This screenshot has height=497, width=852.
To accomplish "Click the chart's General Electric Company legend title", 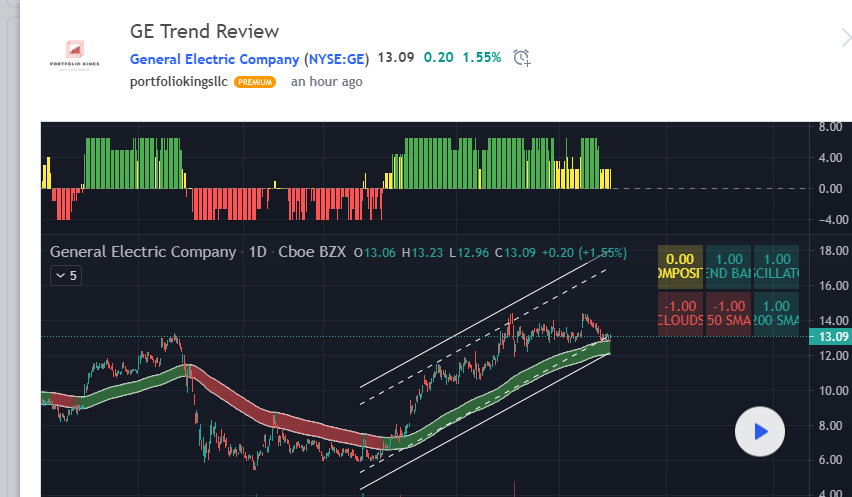I will click(x=143, y=252).
